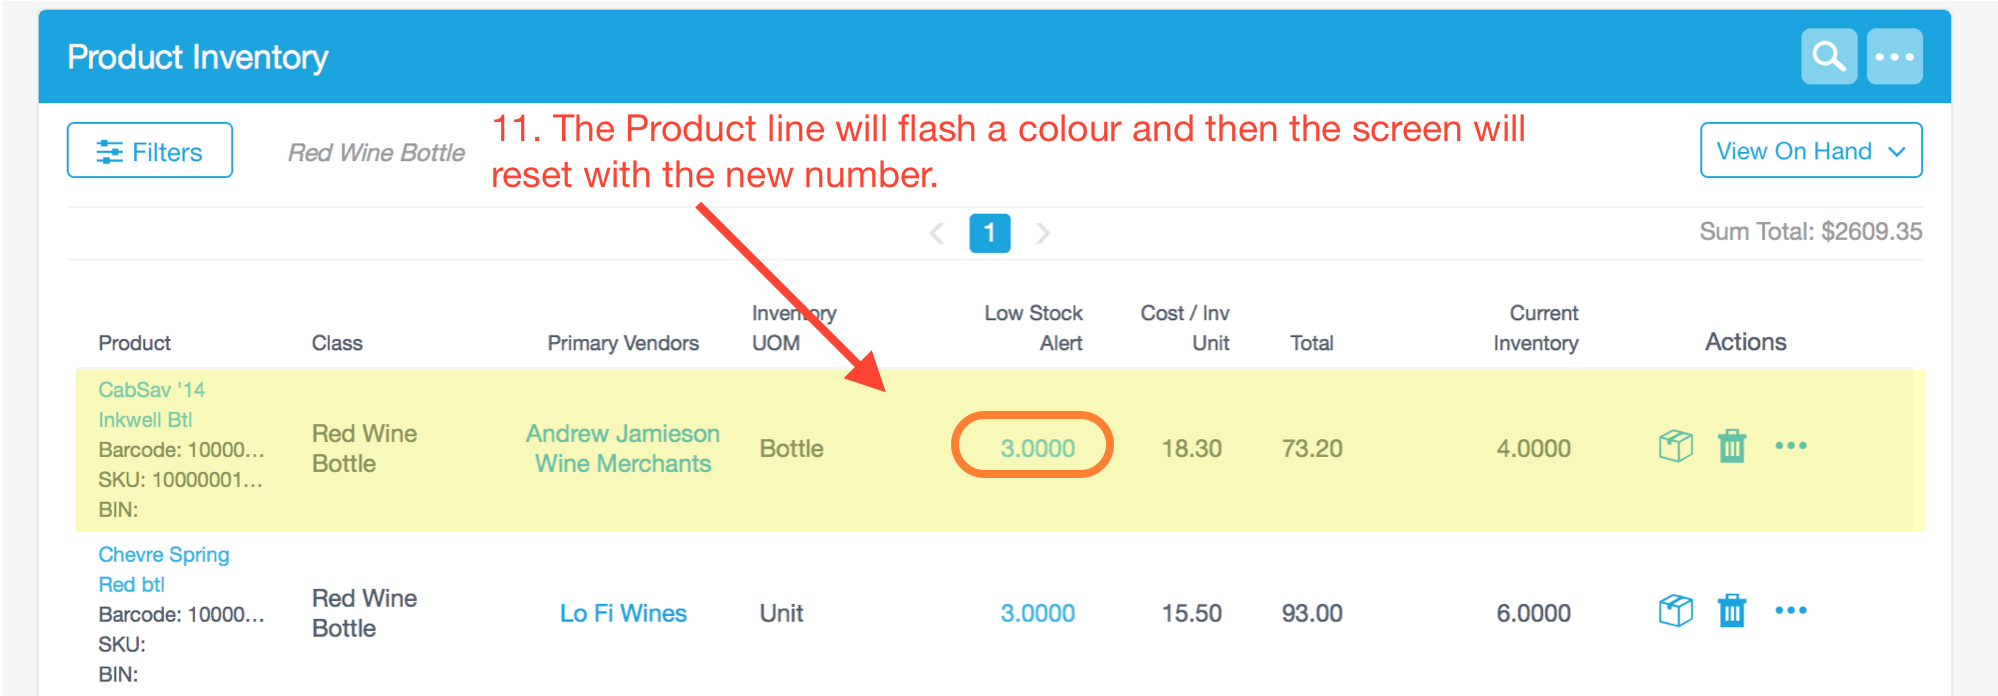Viewport: 1998px width, 696px height.
Task: Go to next page arrow
Action: [1042, 234]
